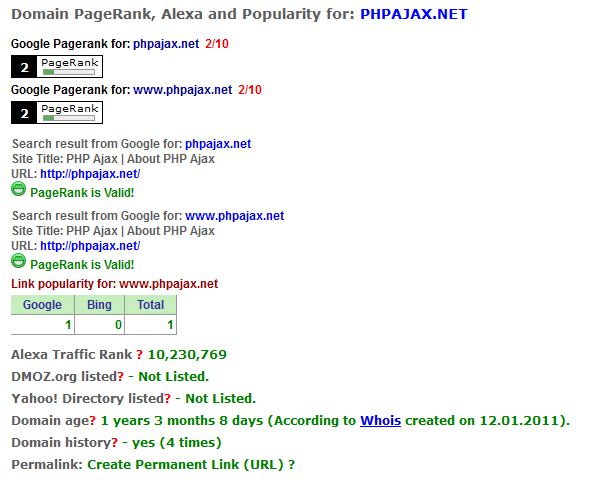Viewport: 609px width, 480px height.
Task: Click green smiley above www.phpajax.net search result
Action: click(18, 189)
